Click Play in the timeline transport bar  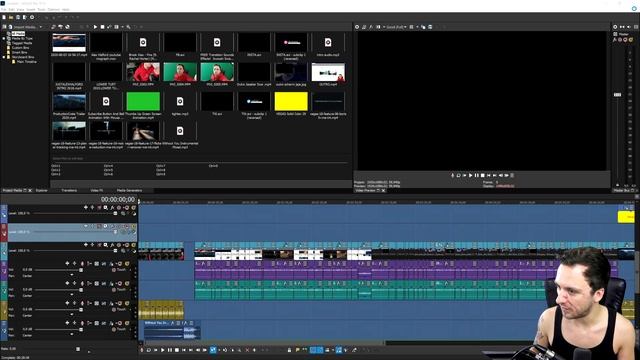pyautogui.click(x=162, y=350)
